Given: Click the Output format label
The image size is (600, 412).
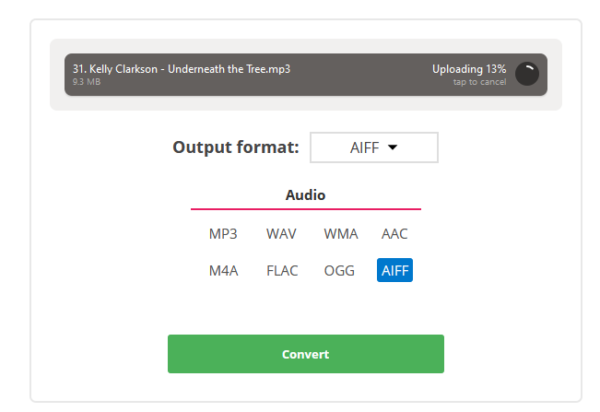Looking at the screenshot, I should click(236, 147).
